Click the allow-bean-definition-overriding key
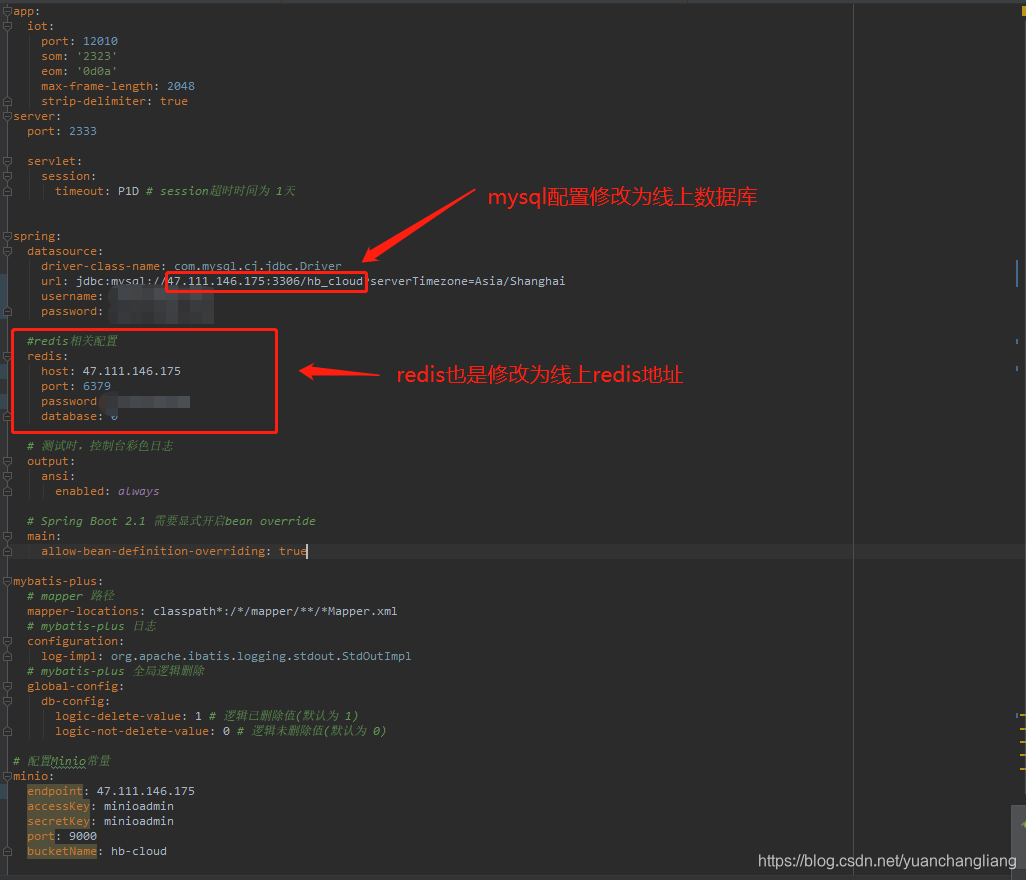The height and width of the screenshot is (880, 1026). [153, 551]
